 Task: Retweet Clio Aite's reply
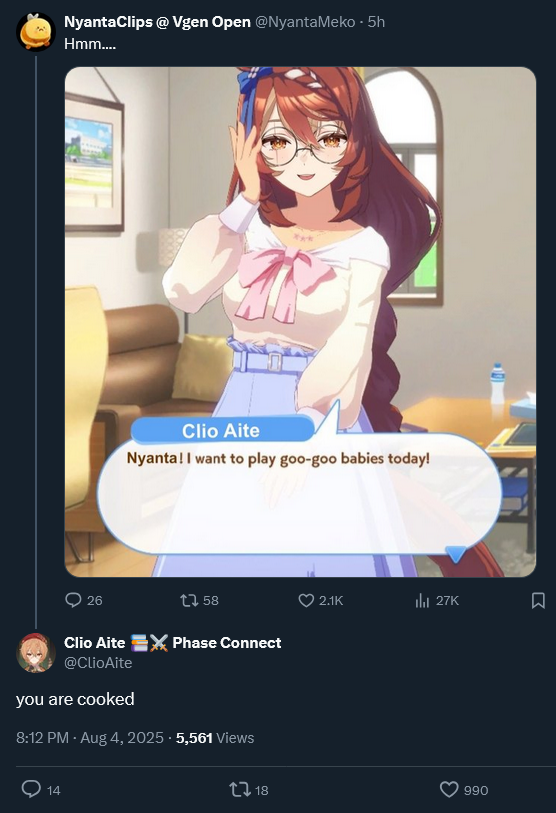tap(239, 790)
